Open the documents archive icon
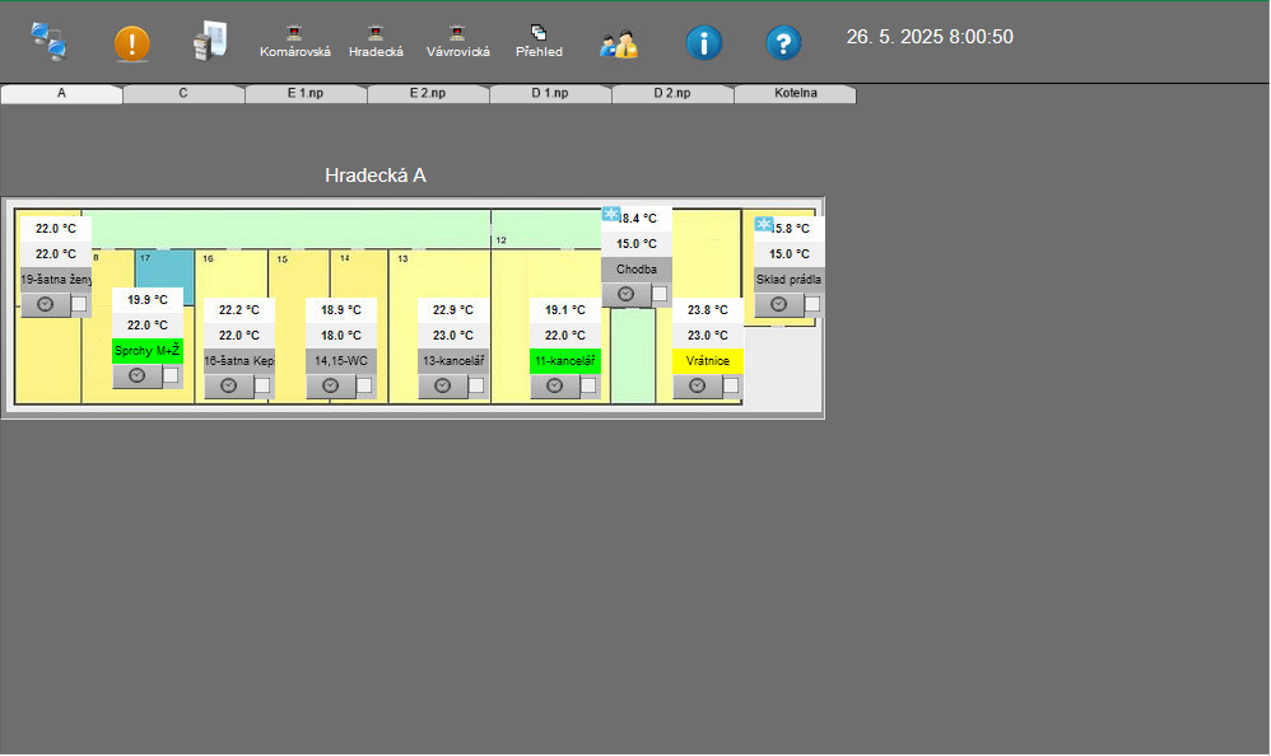Screen dimensions: 1271x756 click(210, 42)
